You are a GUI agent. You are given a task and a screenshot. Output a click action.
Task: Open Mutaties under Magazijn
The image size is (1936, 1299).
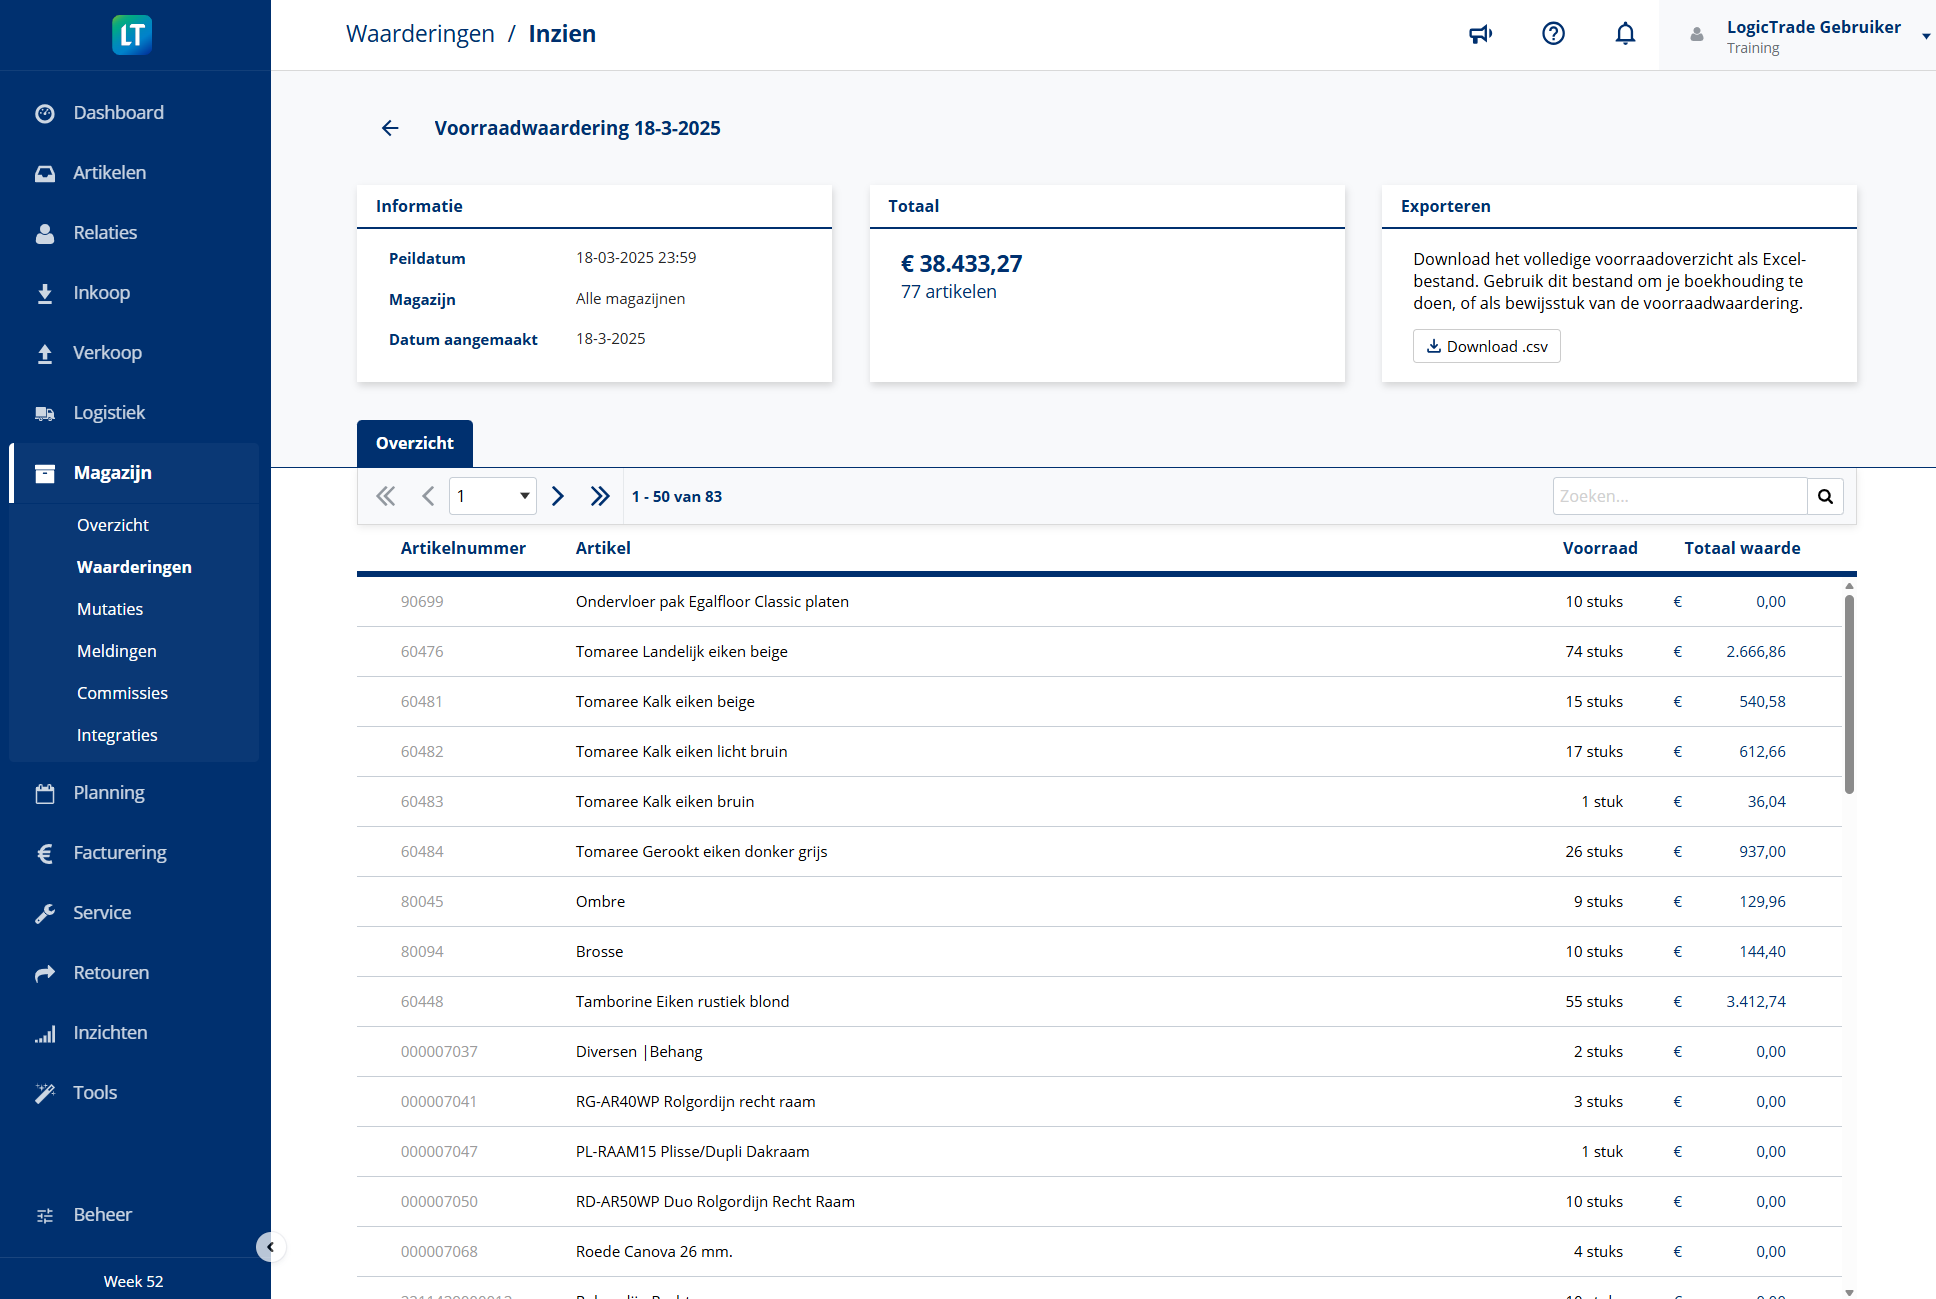click(x=110, y=608)
